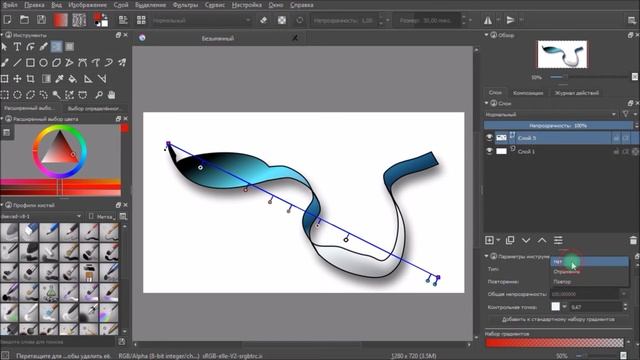
Task: Open the control point color dropdown arrow
Action: (564, 307)
